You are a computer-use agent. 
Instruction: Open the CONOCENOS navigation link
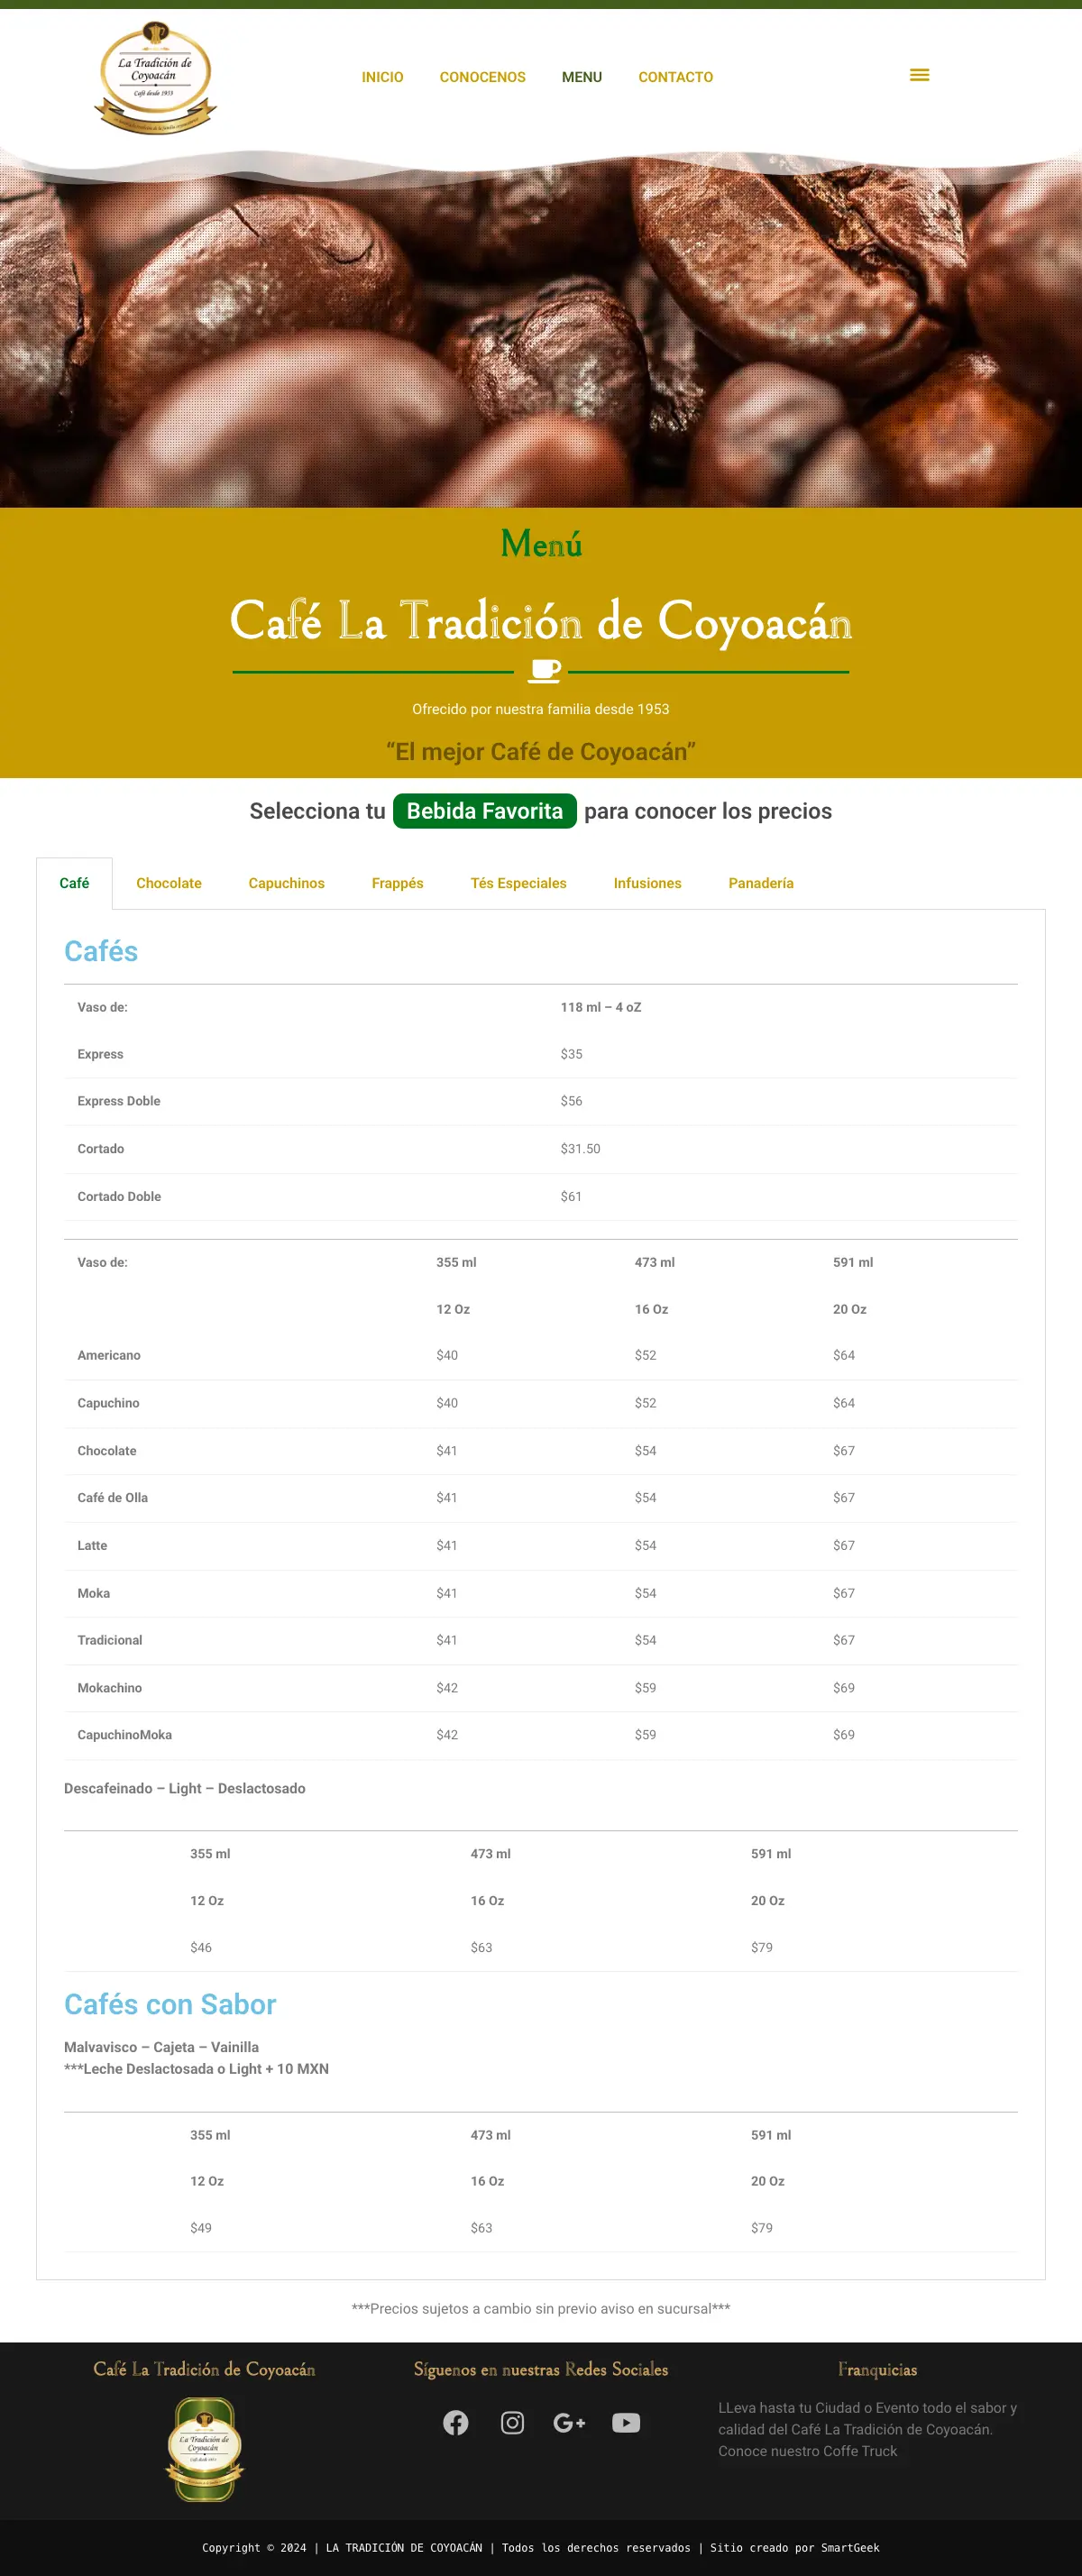click(x=483, y=77)
